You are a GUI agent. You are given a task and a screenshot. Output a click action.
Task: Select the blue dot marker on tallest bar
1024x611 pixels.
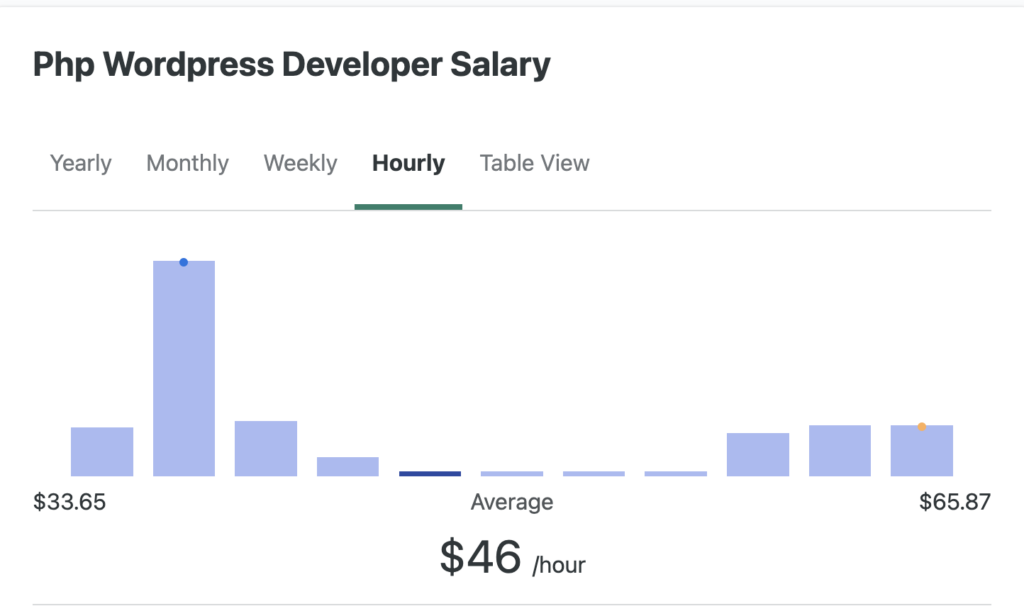[184, 261]
